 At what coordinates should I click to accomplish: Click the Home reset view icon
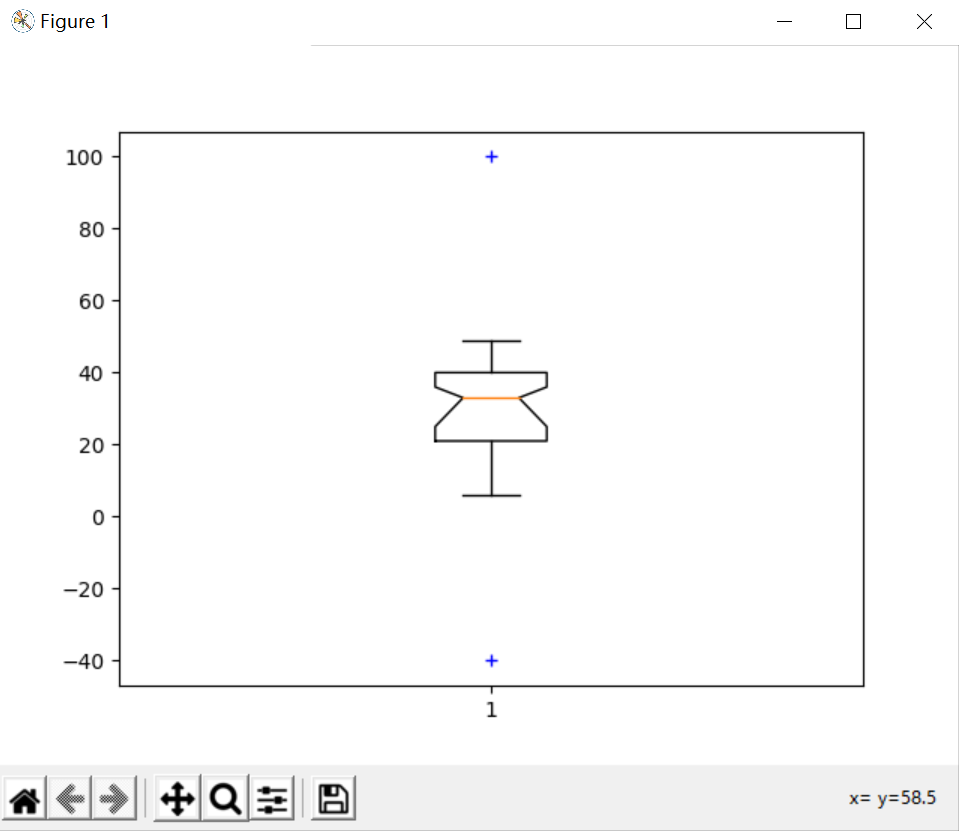(24, 798)
